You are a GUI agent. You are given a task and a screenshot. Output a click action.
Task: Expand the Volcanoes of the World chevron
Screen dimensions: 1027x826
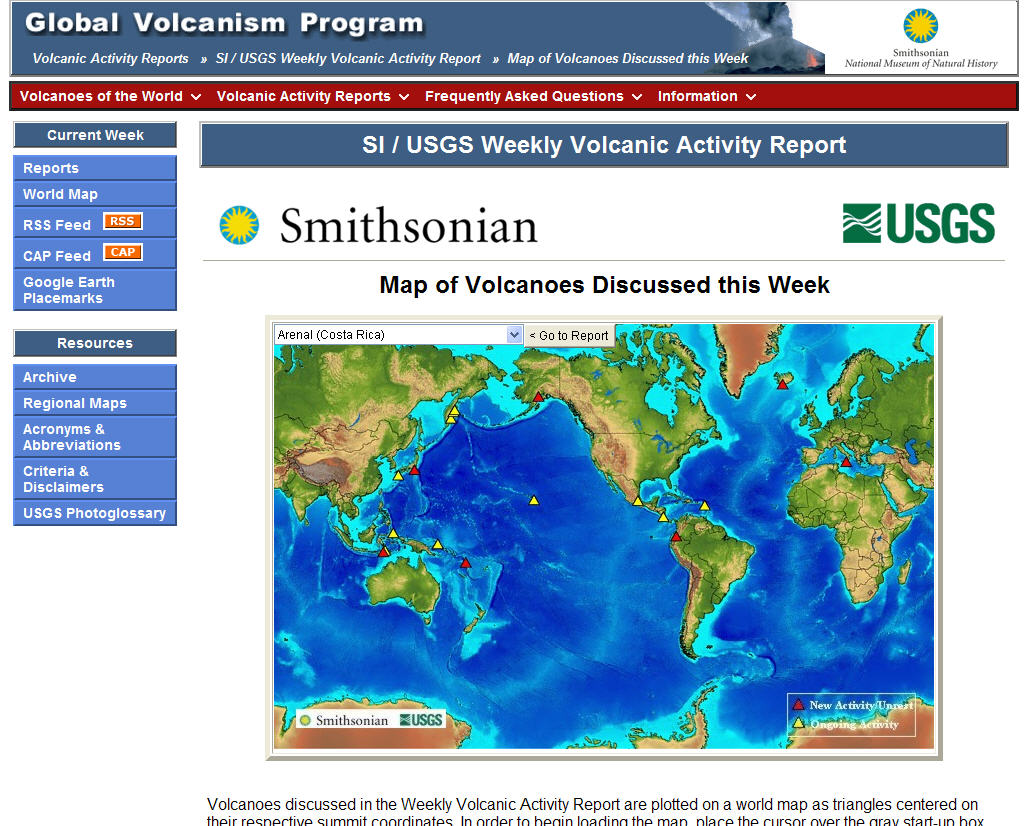[x=196, y=97]
